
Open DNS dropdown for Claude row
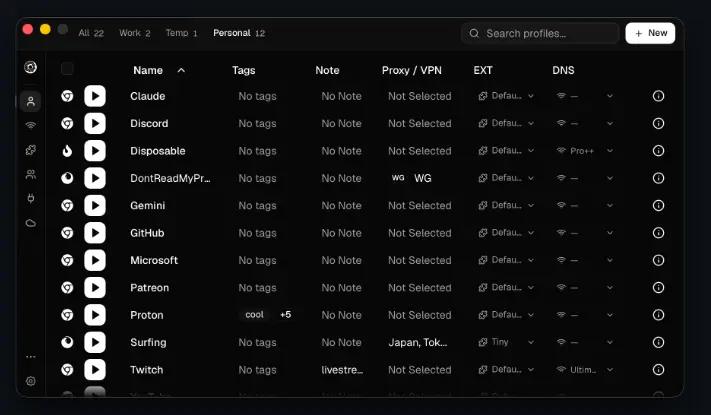585,96
